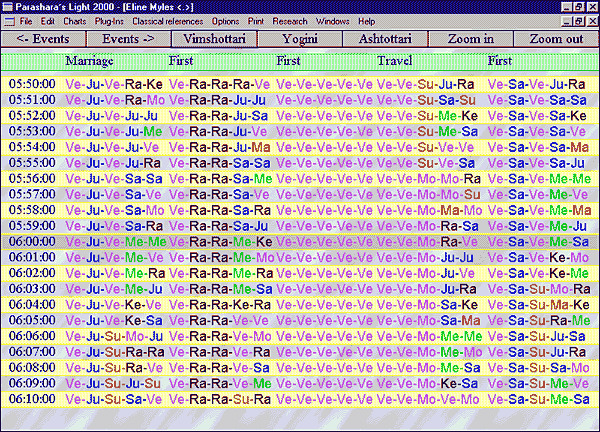Minimize the inner document window

click(568, 21)
